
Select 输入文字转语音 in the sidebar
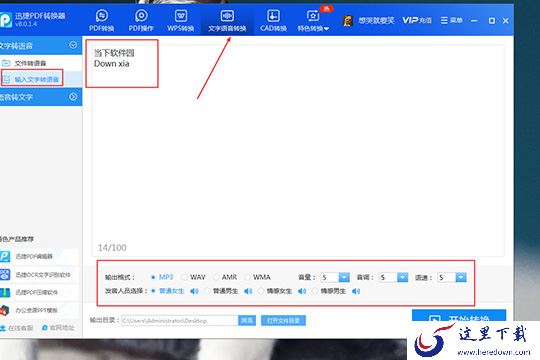click(x=37, y=79)
